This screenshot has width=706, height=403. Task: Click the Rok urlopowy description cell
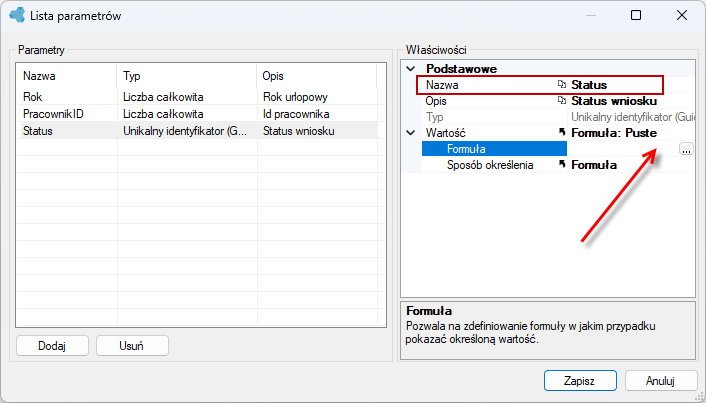coord(295,97)
